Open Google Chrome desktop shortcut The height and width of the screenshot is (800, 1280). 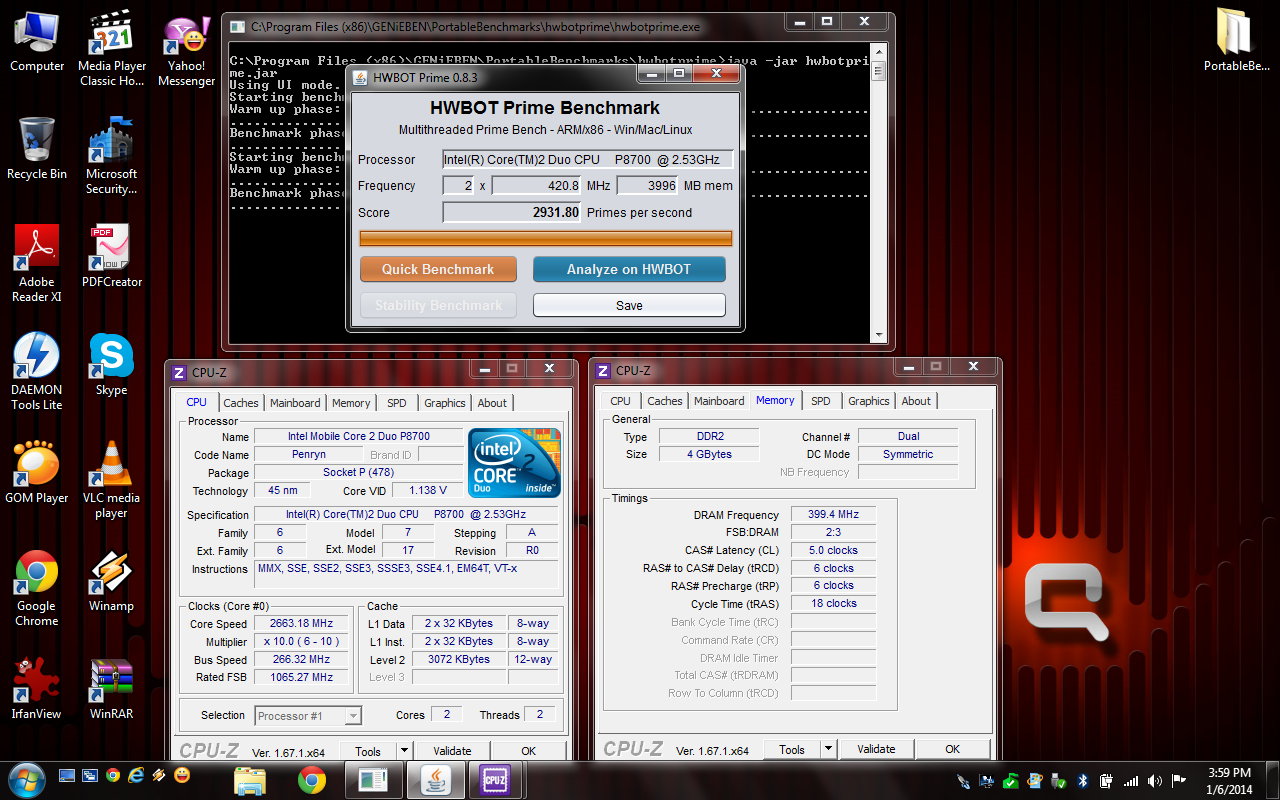click(37, 587)
